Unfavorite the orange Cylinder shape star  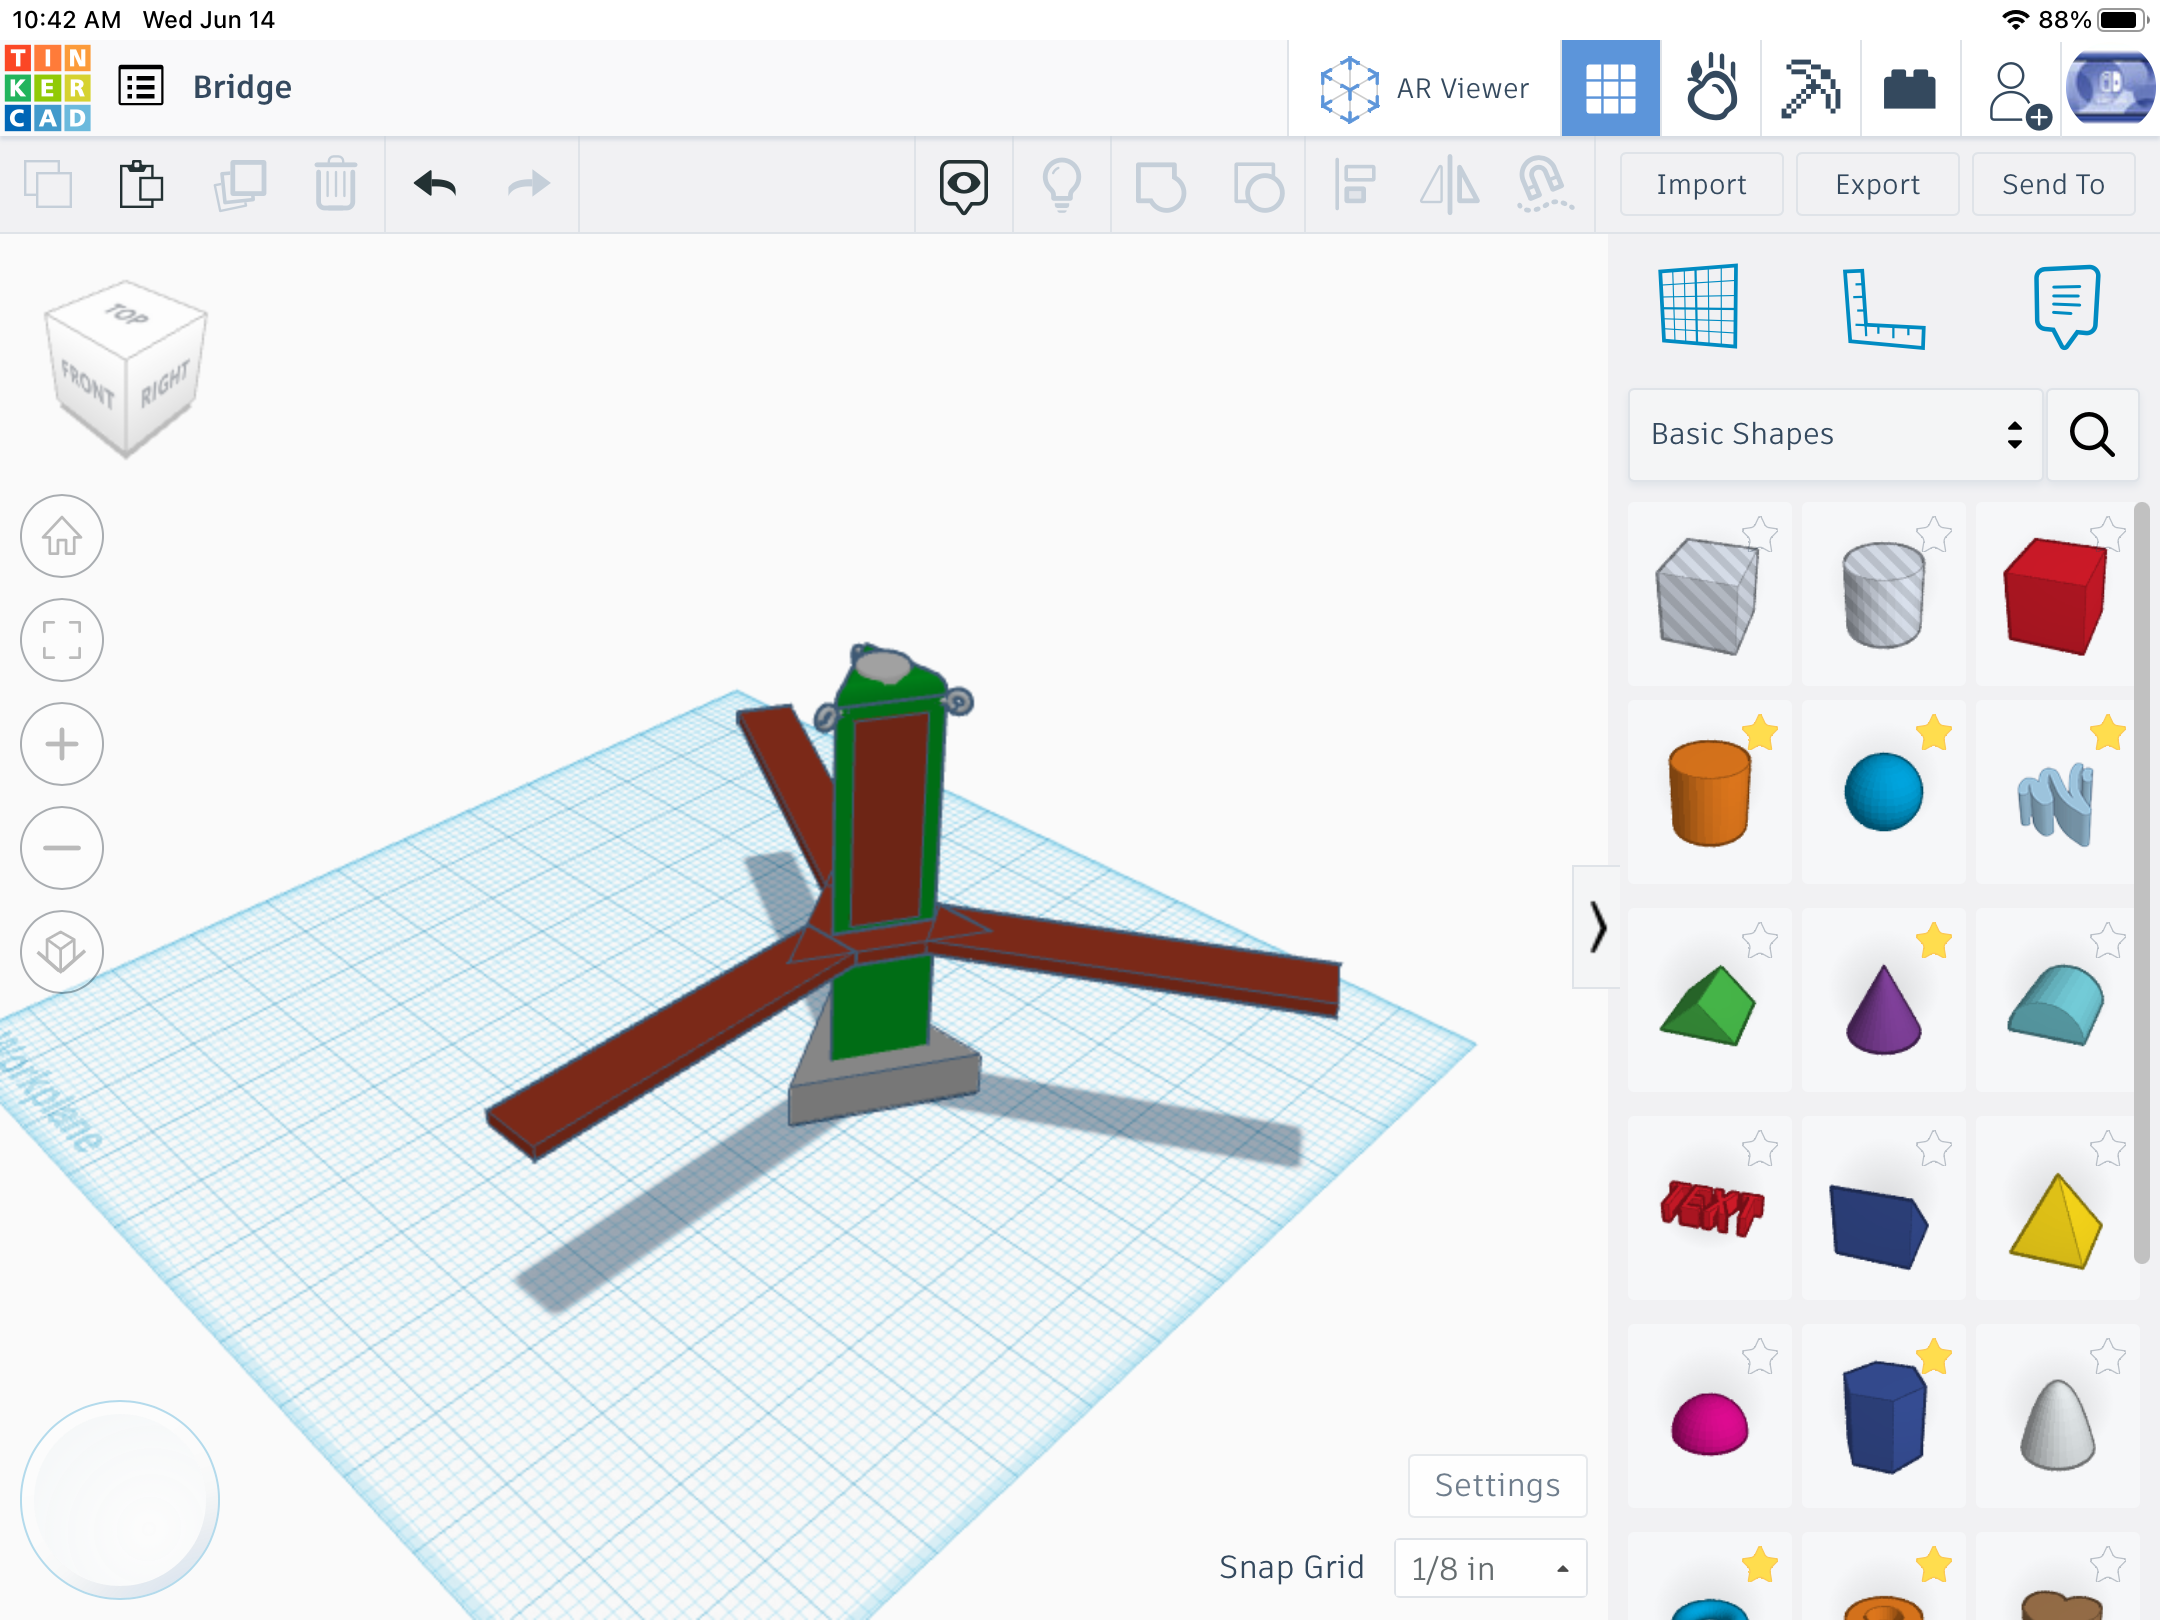(1760, 733)
